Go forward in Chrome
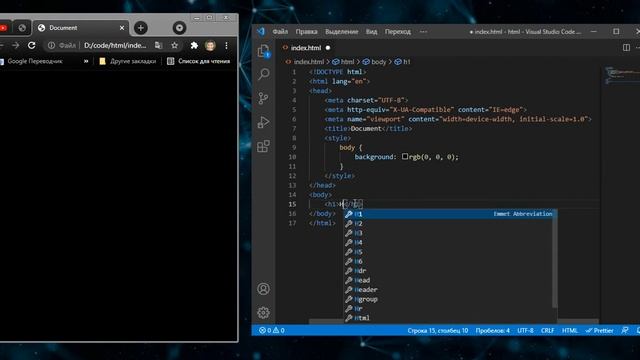This screenshot has height=360, width=640. pyautogui.click(x=16, y=45)
